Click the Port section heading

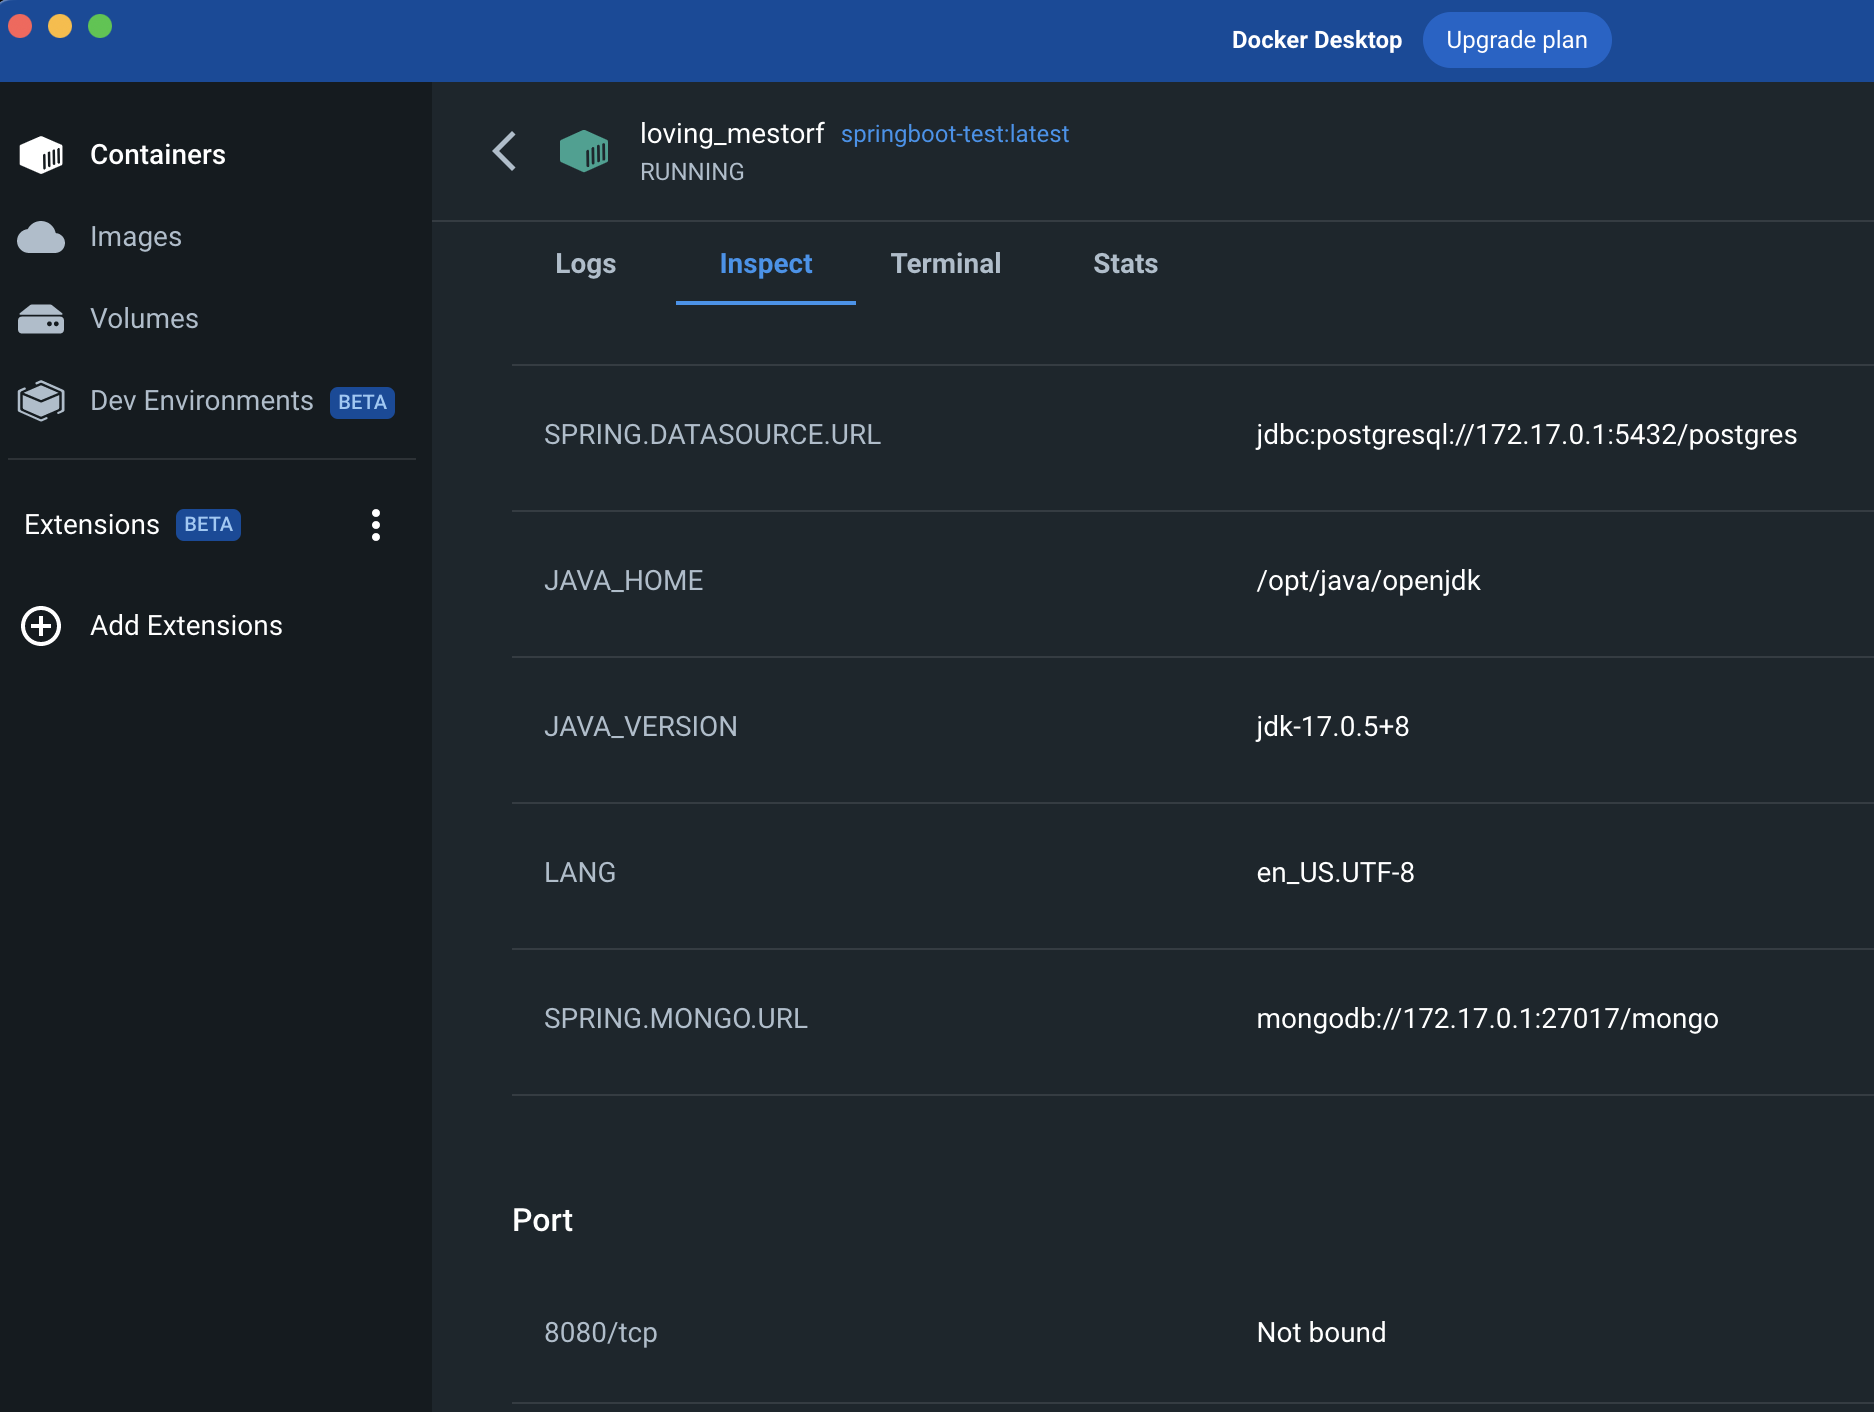pos(542,1220)
